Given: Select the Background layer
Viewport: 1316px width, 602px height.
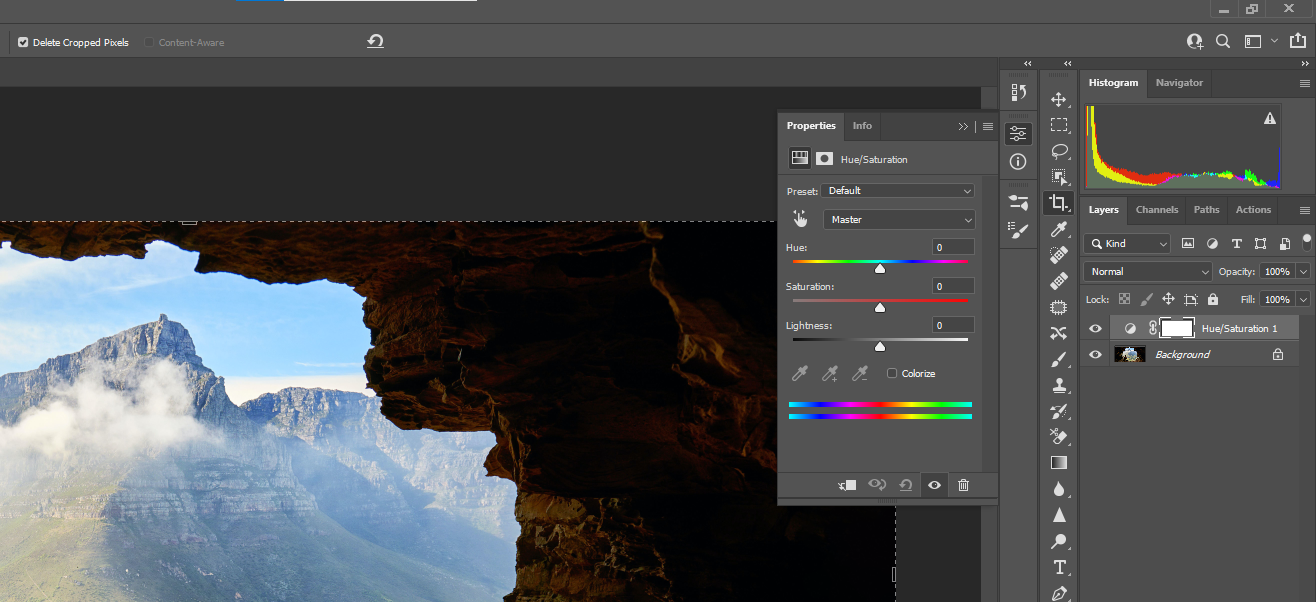Looking at the screenshot, I should (x=1182, y=355).
